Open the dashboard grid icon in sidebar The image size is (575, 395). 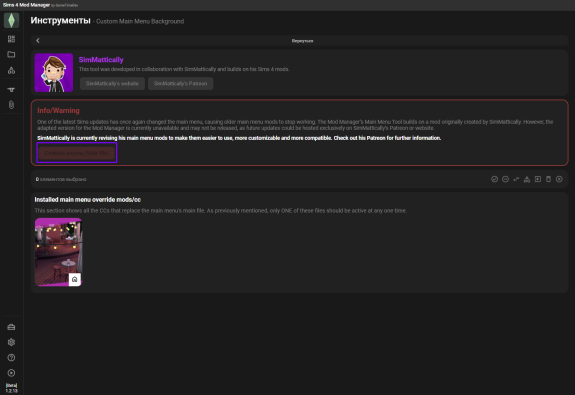click(x=11, y=39)
